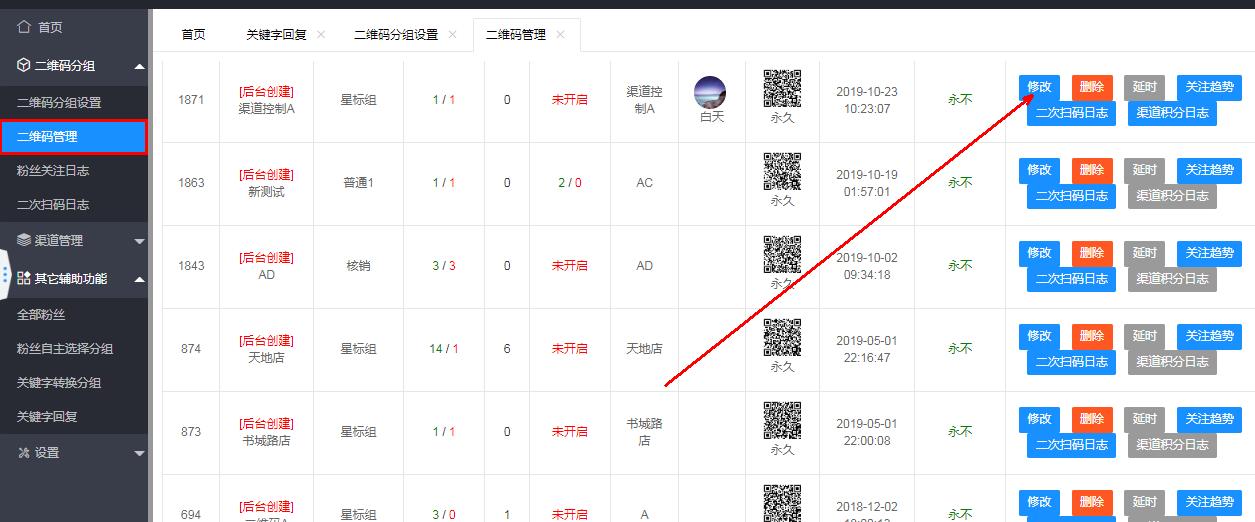Click the ID 1871 cell
This screenshot has width=1255, height=522.
[x=191, y=100]
